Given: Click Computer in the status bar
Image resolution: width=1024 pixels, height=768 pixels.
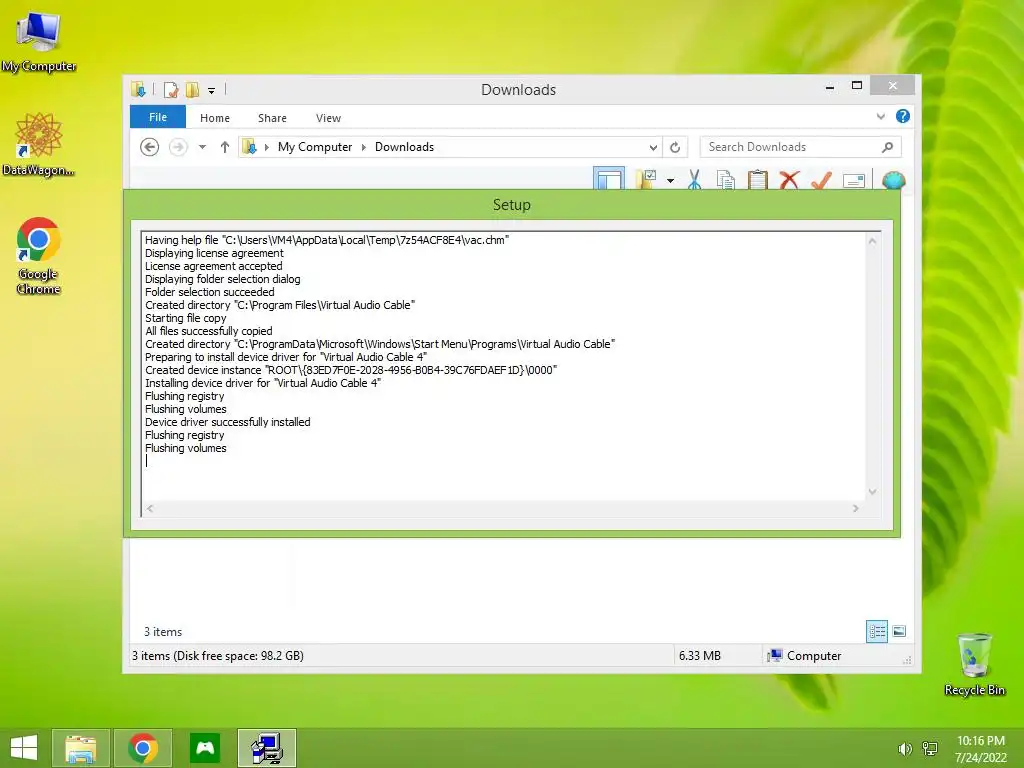Looking at the screenshot, I should 805,656.
